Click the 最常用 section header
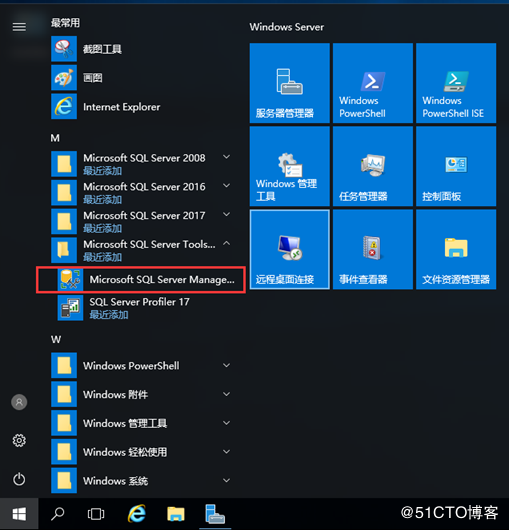Image resolution: width=509 pixels, height=530 pixels. pyautogui.click(x=66, y=23)
